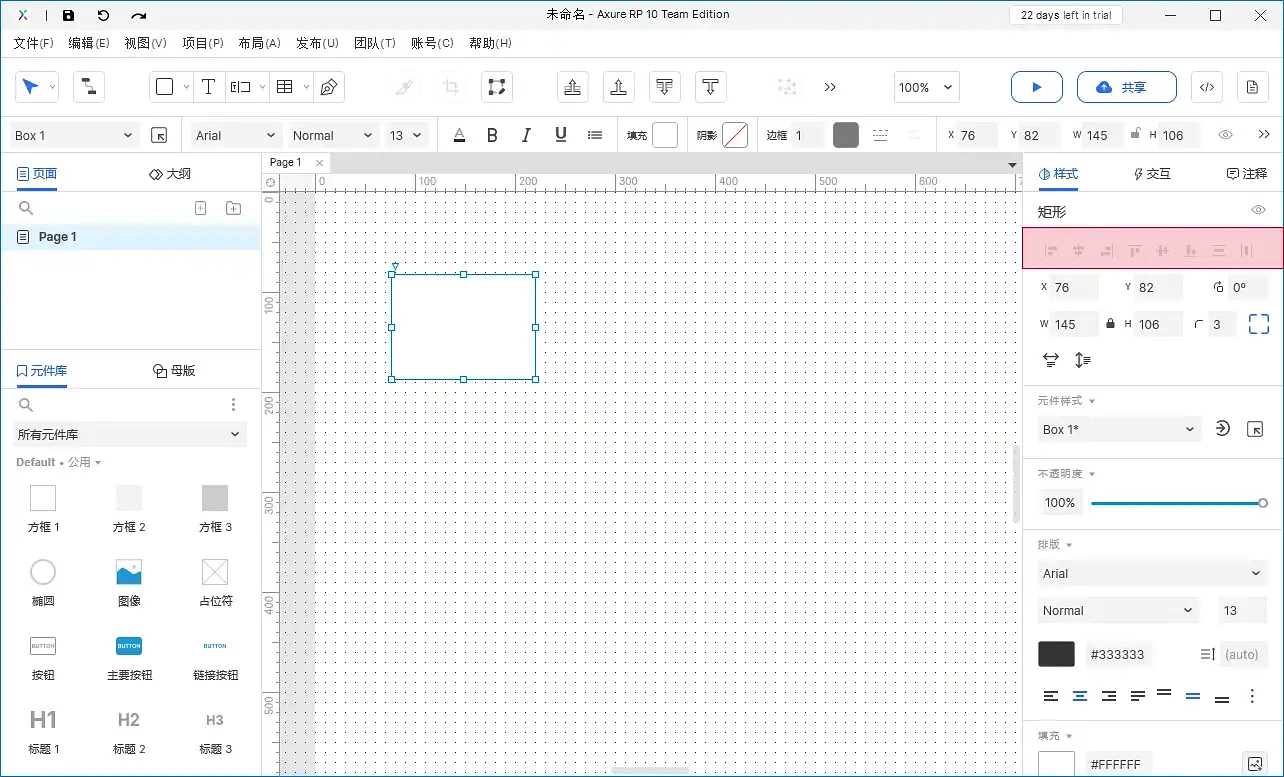The image size is (1284, 777).
Task: Toggle the aspect ratio lock in Style panel
Action: (1110, 324)
